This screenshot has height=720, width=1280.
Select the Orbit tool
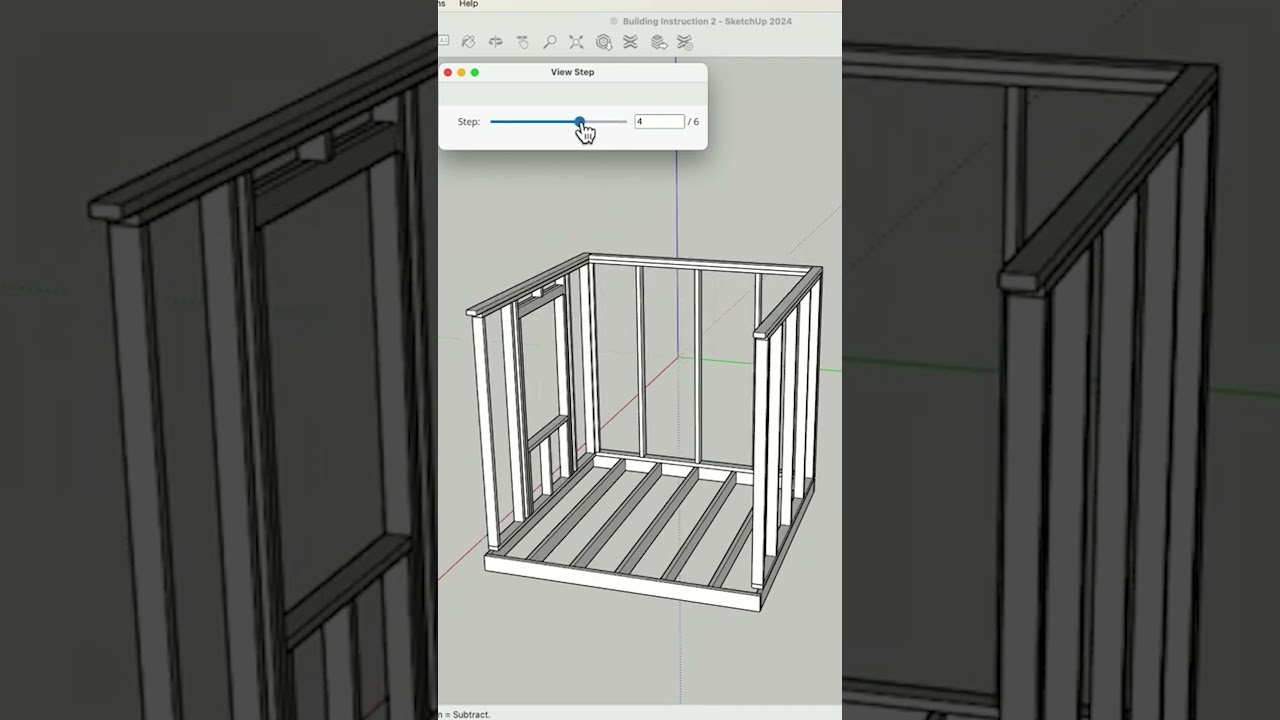(x=468, y=42)
